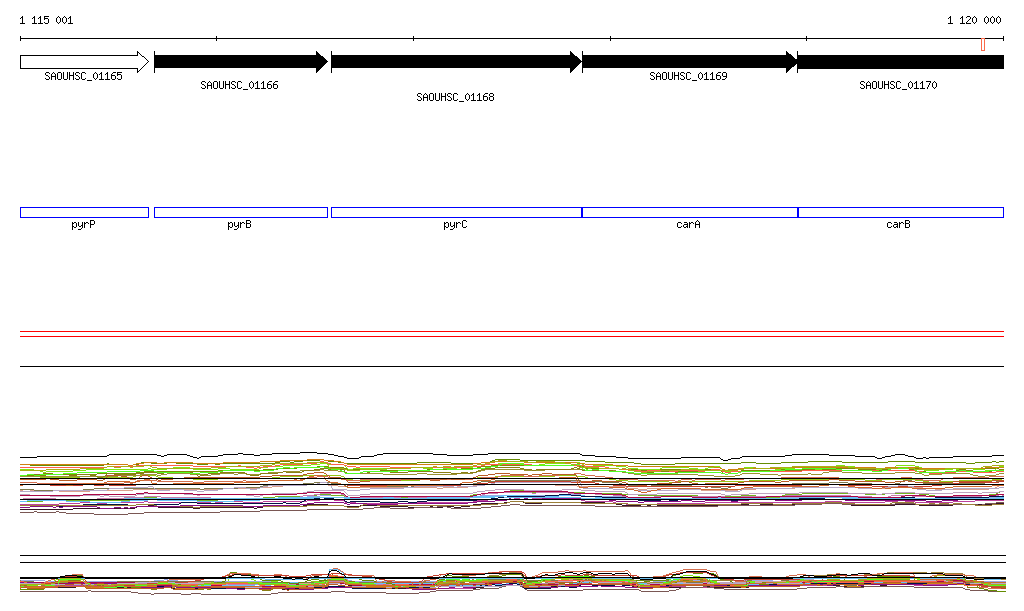Click the small red marker on ruler
Viewport: 1024px width, 611px height.
point(983,44)
